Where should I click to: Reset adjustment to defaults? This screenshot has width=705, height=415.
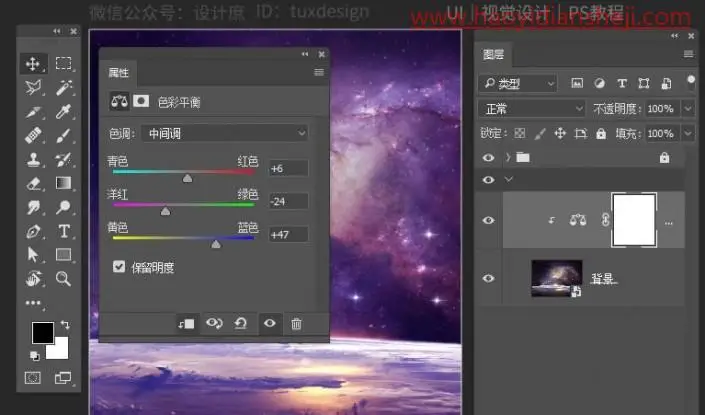[241, 323]
